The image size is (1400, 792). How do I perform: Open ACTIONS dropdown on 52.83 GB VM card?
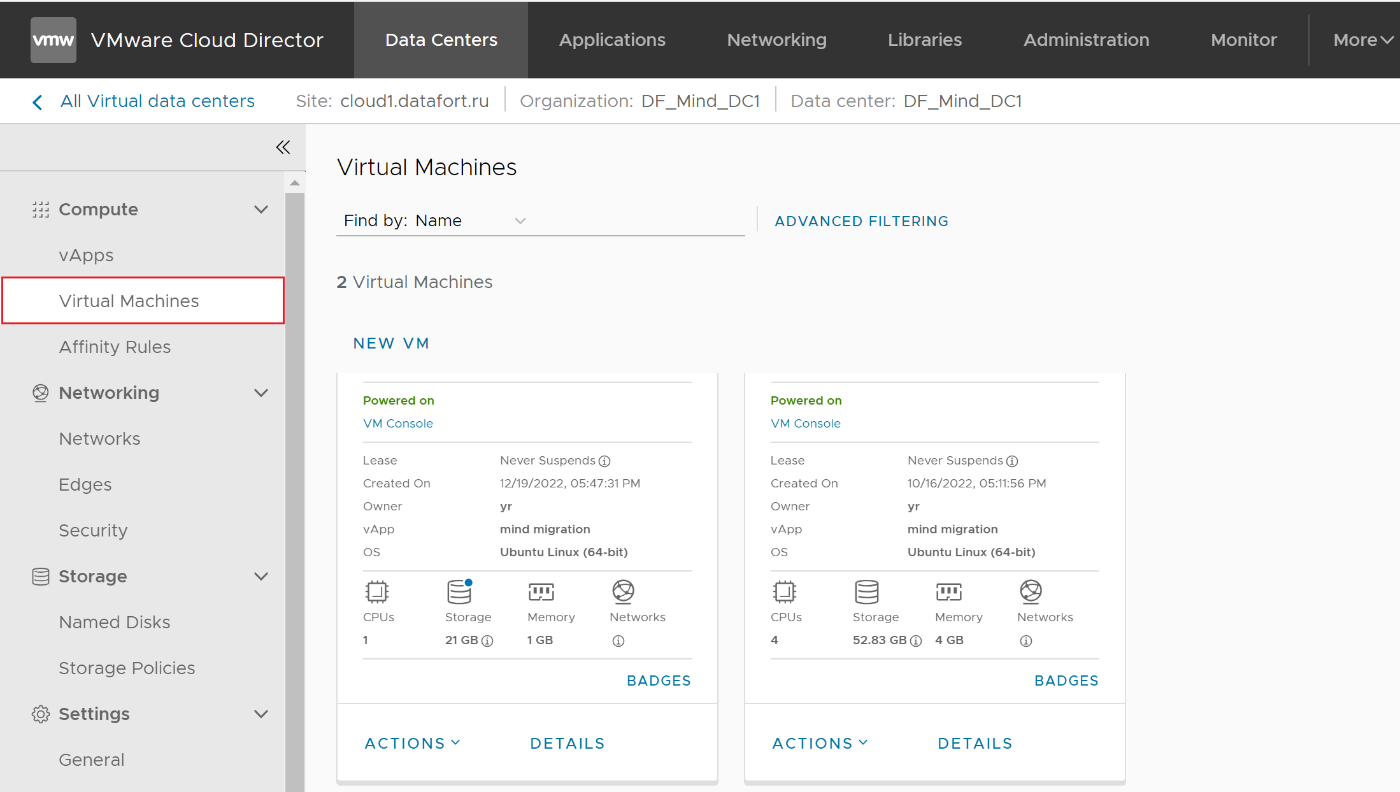[x=820, y=743]
